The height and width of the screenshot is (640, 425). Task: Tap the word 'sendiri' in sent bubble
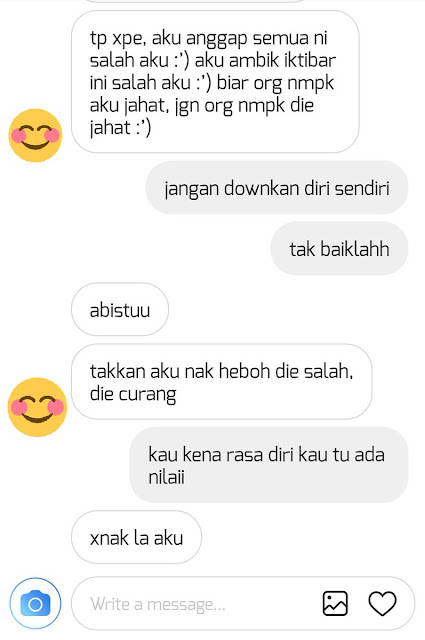pyautogui.click(x=362, y=188)
